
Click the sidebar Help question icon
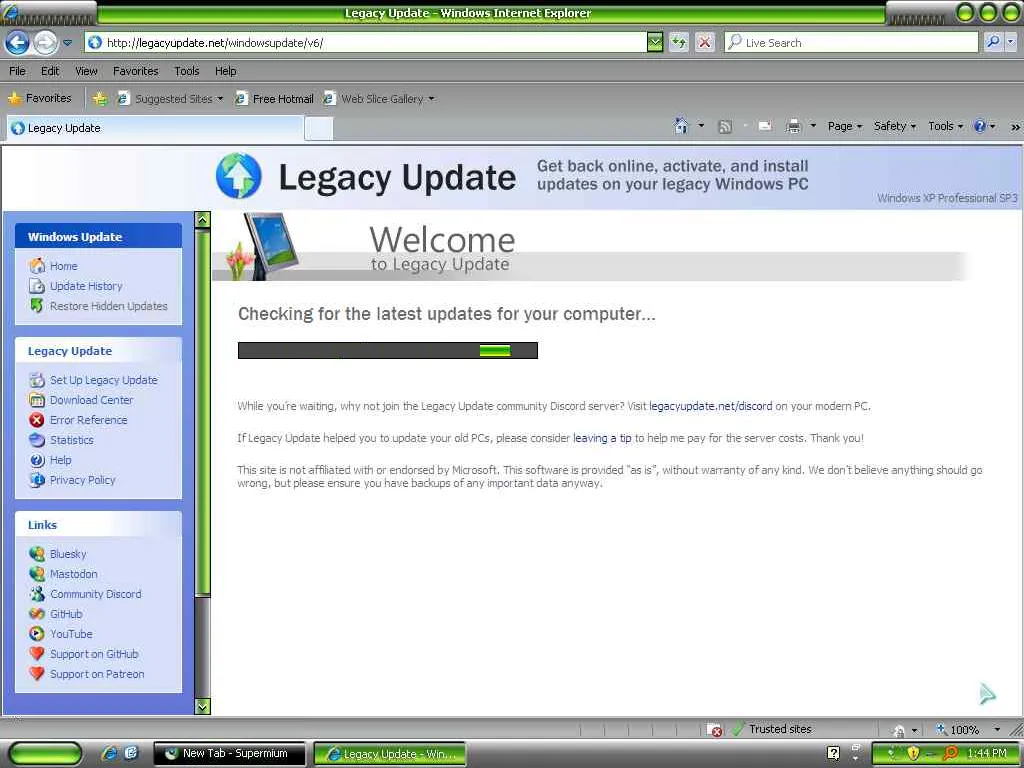37,460
